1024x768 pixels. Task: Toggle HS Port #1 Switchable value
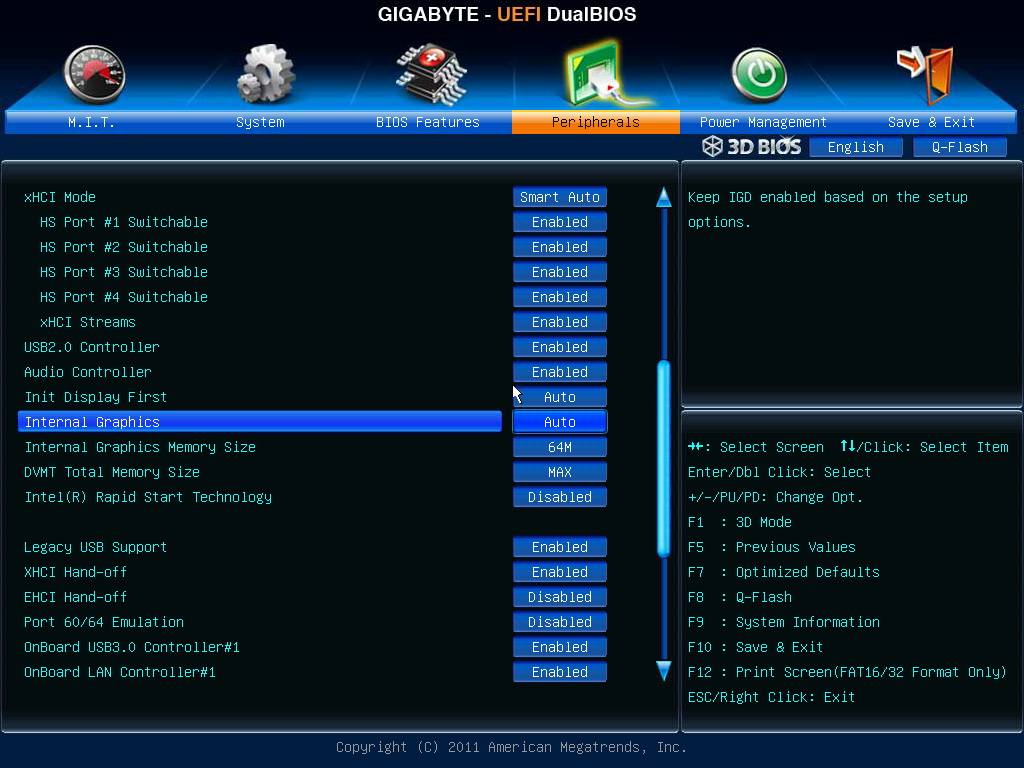pos(560,222)
